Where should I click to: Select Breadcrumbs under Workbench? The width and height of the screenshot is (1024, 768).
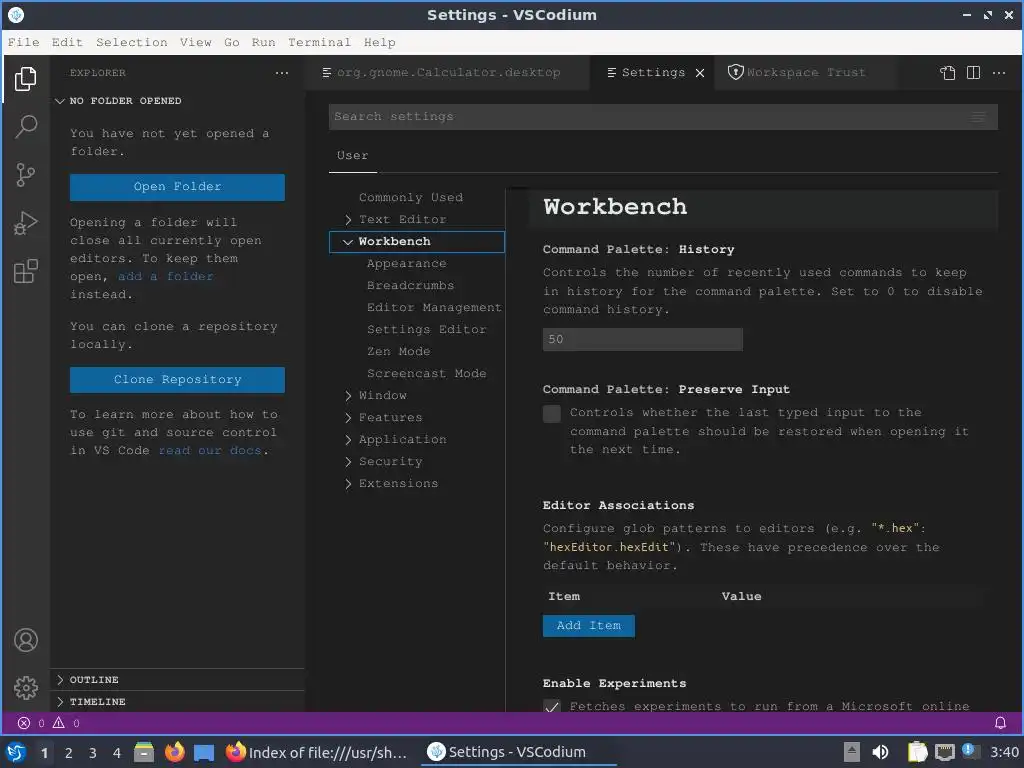click(x=410, y=286)
